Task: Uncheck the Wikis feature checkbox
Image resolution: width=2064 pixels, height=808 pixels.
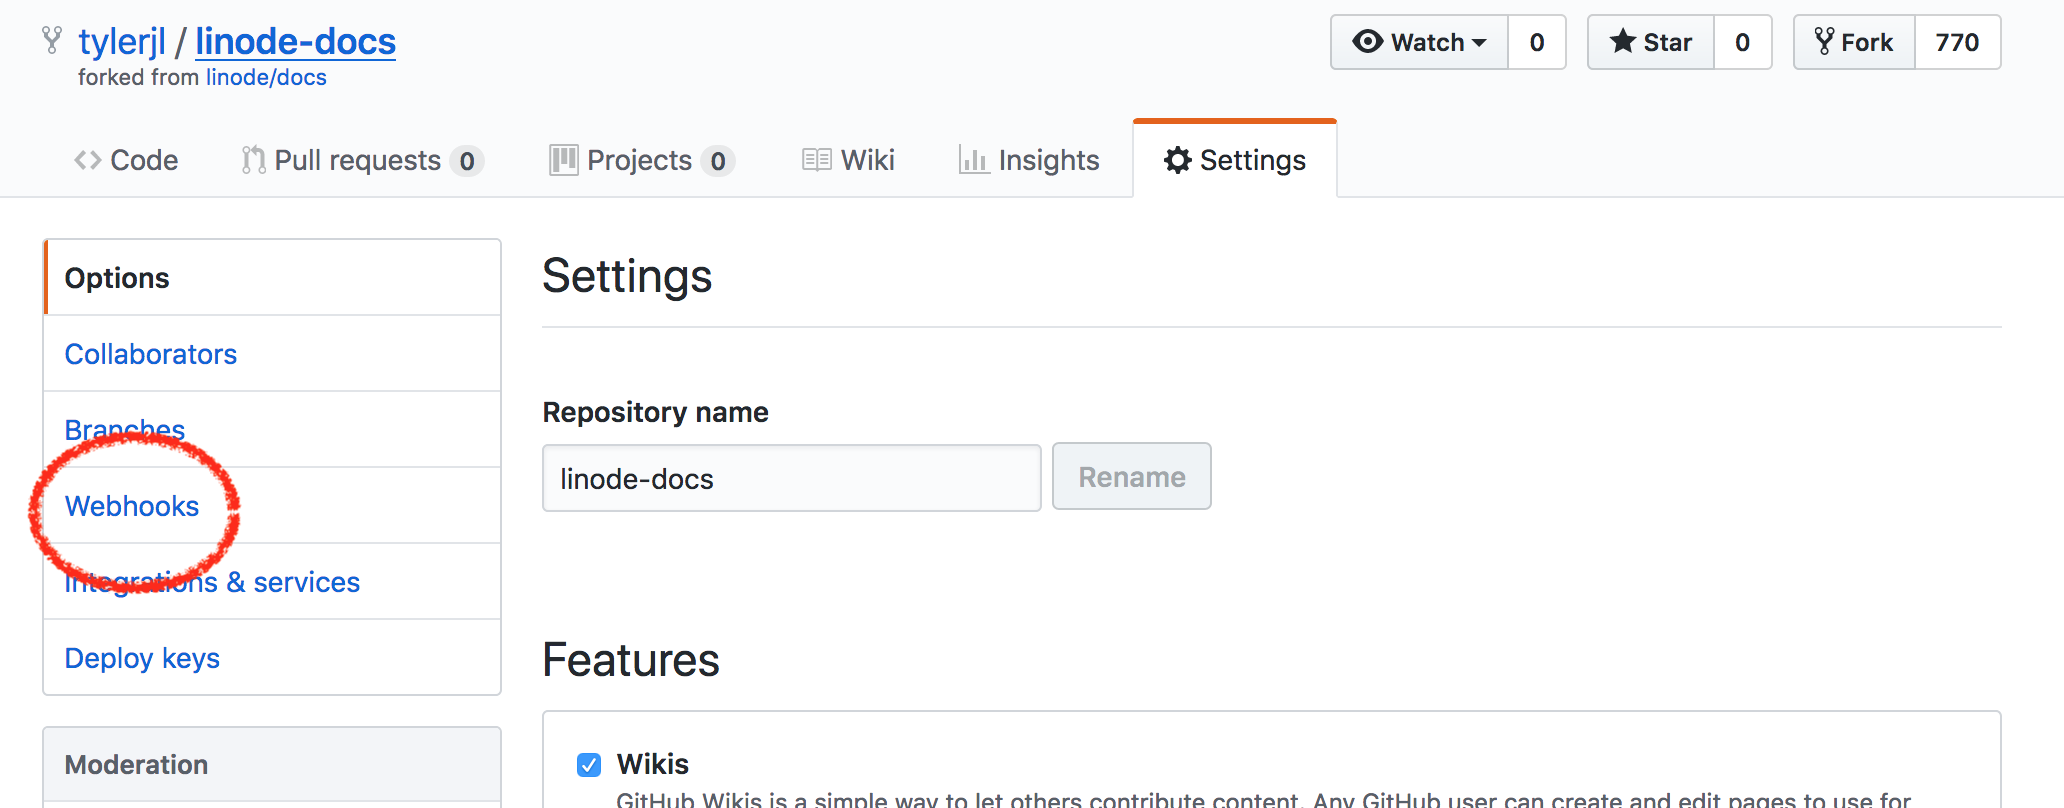Action: 589,765
